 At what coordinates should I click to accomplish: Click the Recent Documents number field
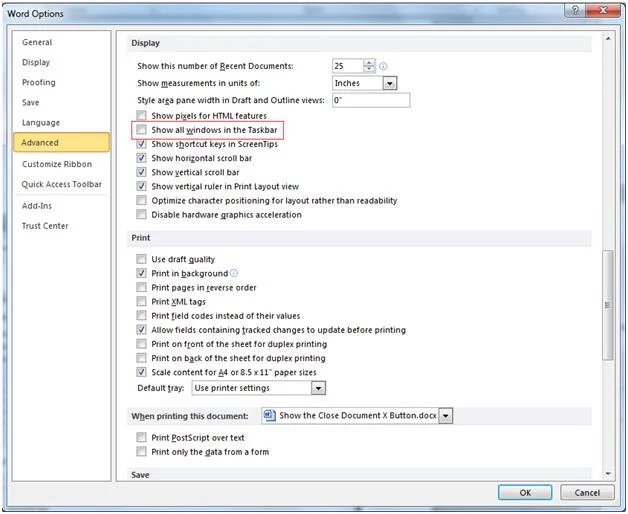click(x=348, y=66)
